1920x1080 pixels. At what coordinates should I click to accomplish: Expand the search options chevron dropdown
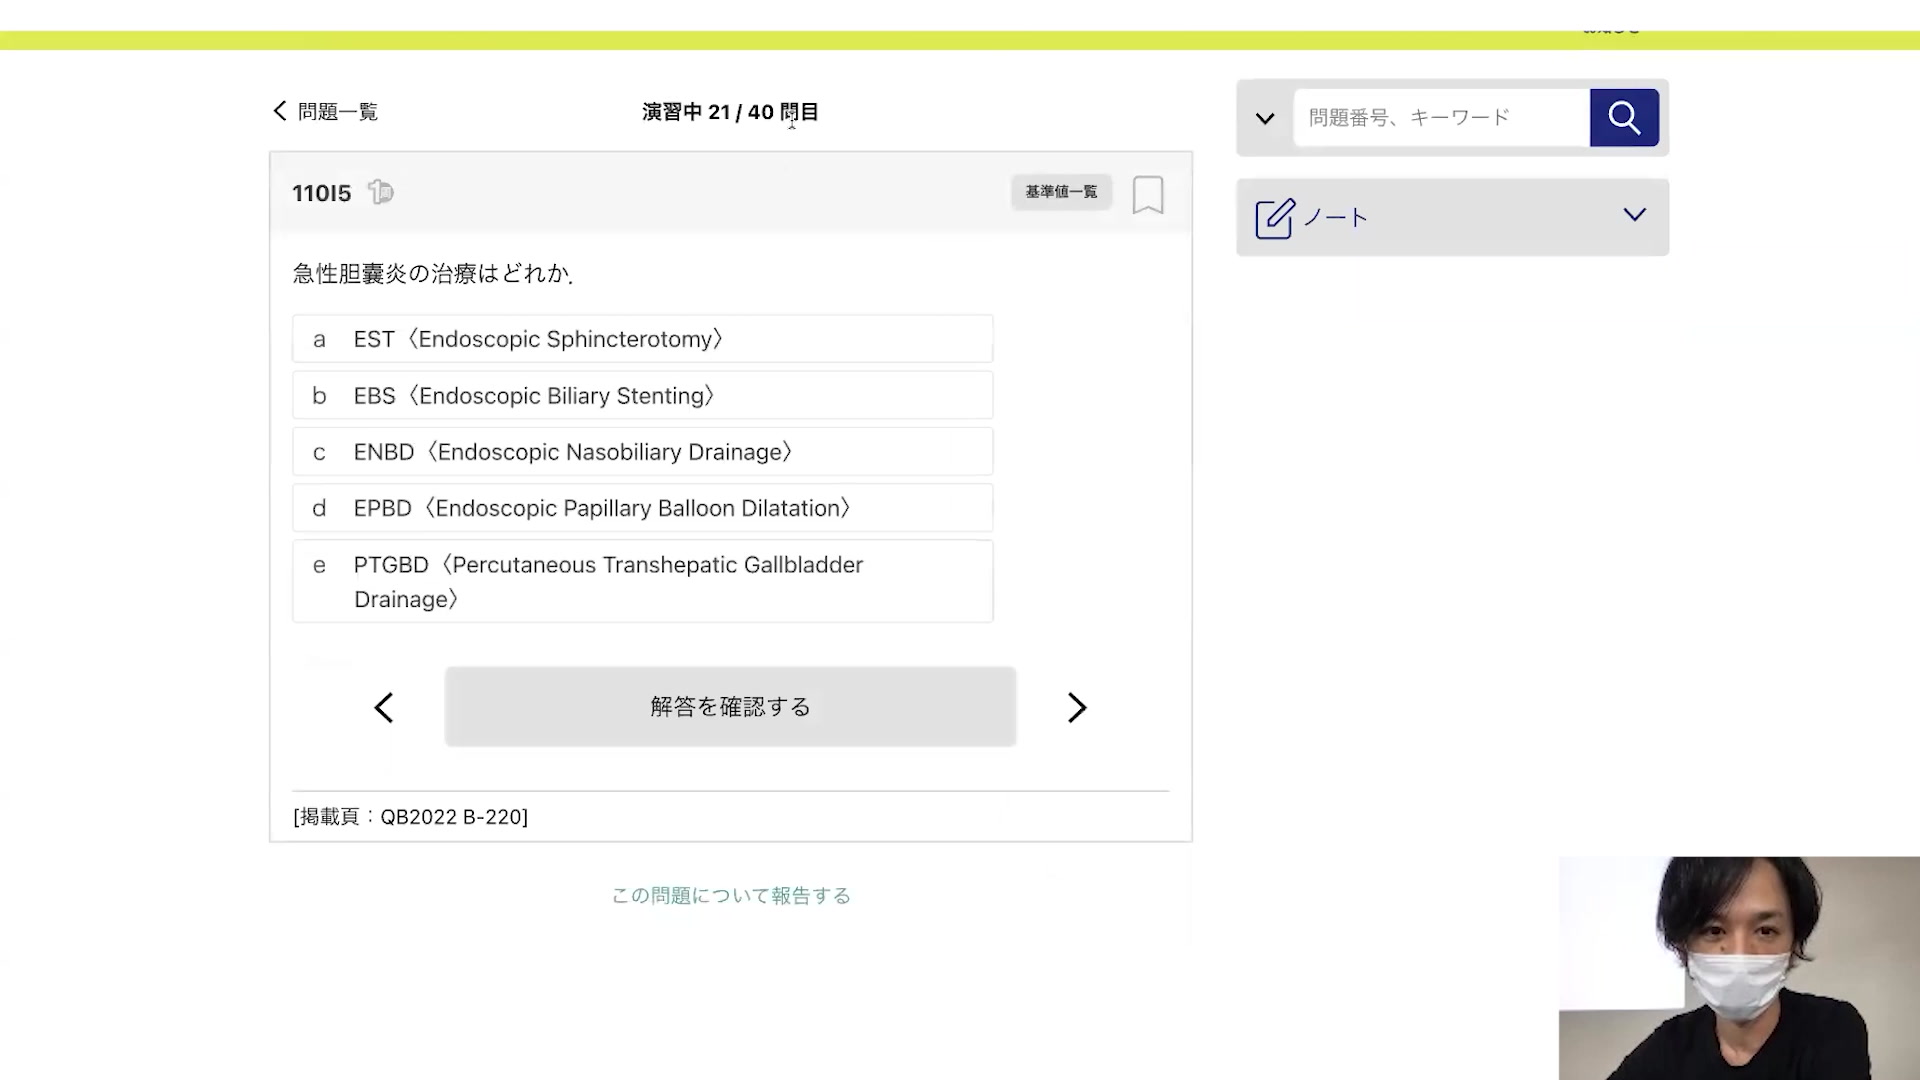[1265, 119]
